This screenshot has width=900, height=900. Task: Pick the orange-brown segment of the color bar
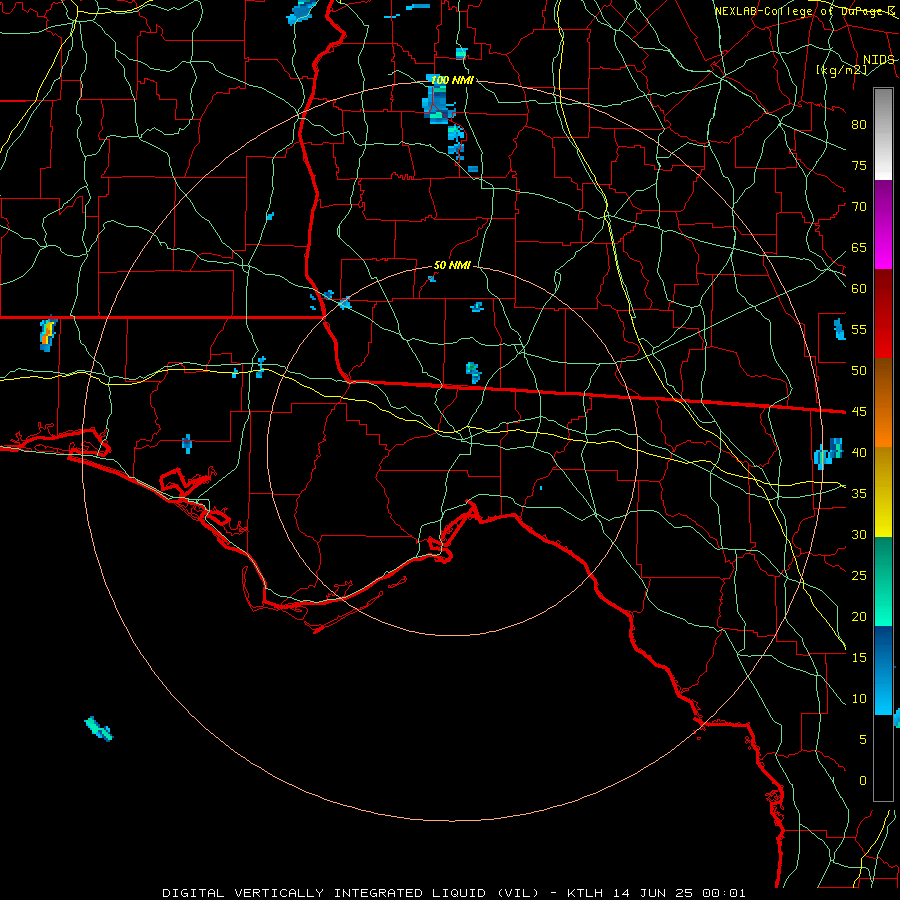[883, 402]
